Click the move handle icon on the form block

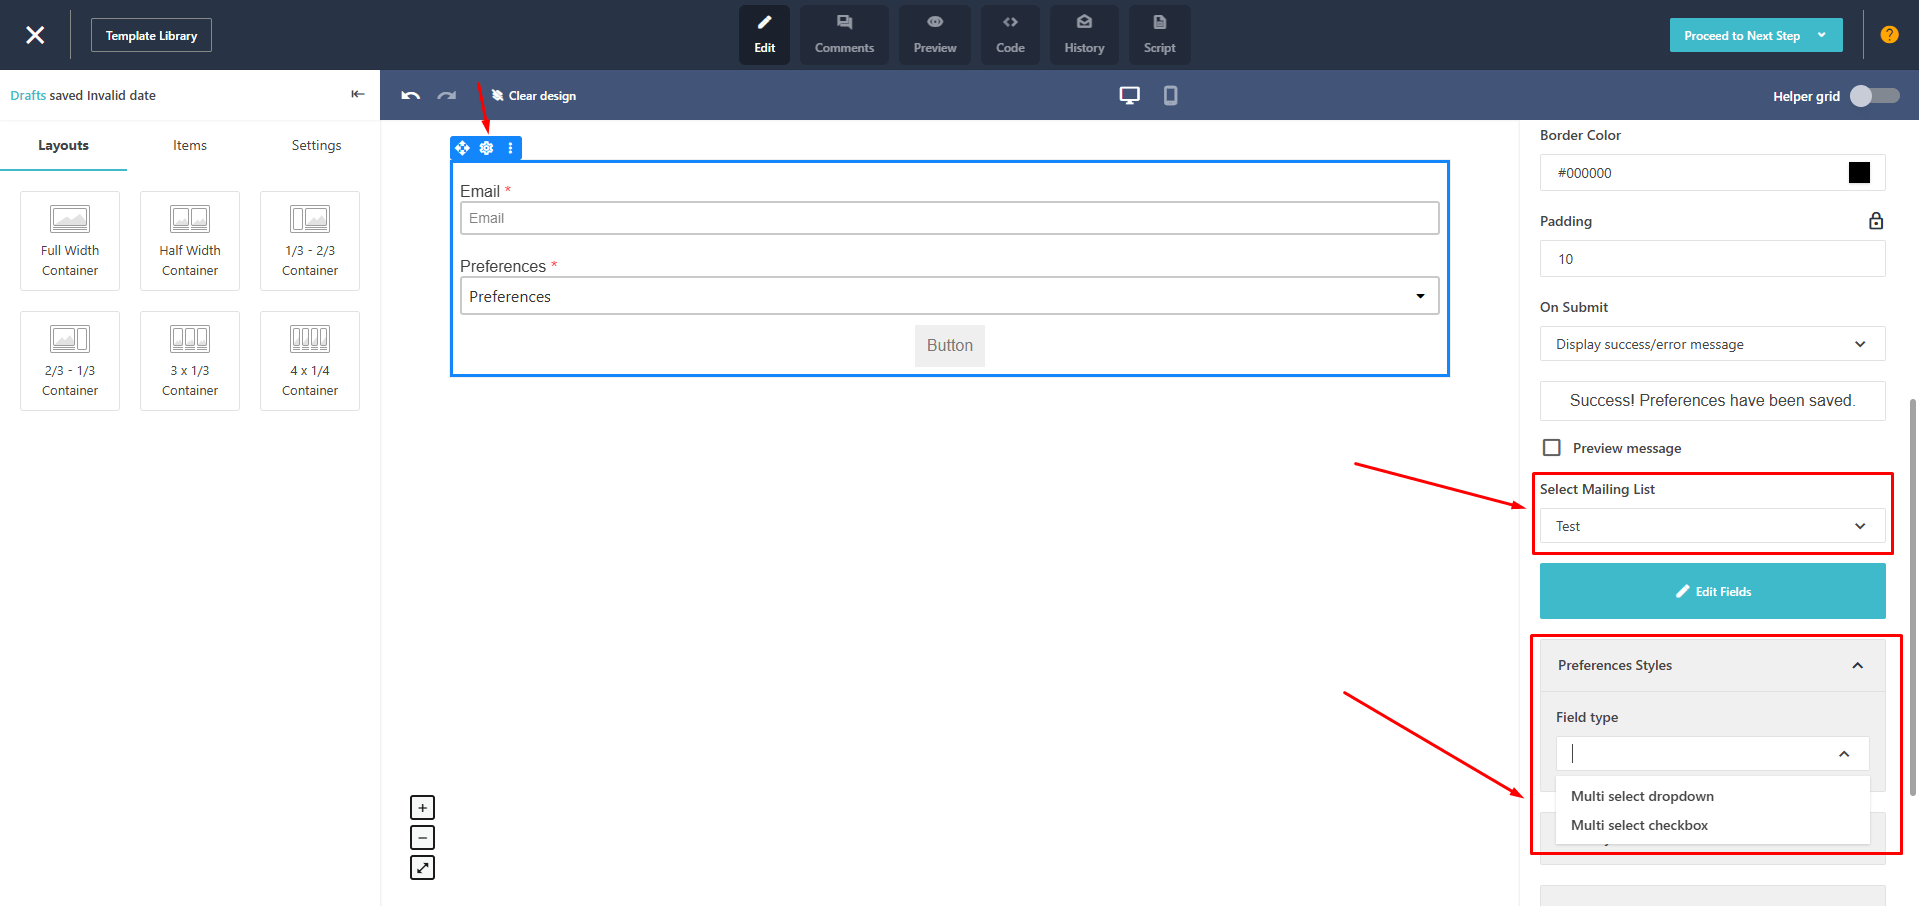462,148
